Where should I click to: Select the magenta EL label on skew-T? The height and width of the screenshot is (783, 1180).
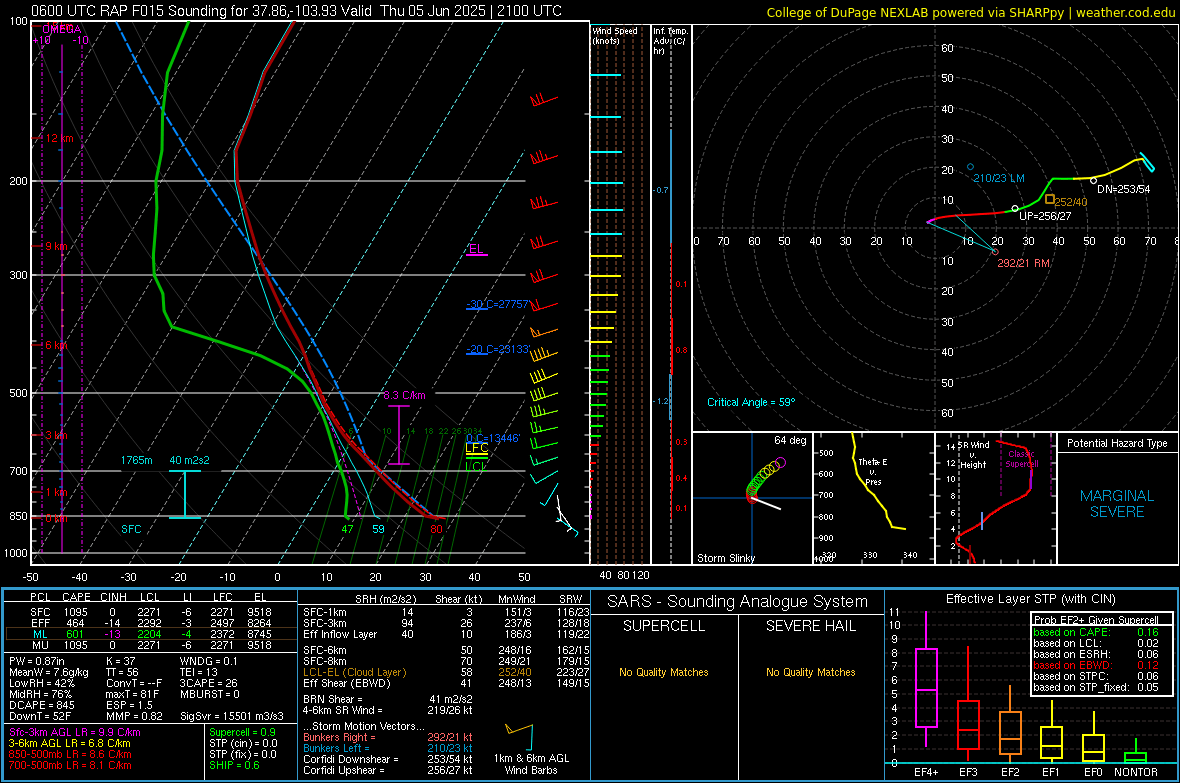point(476,249)
